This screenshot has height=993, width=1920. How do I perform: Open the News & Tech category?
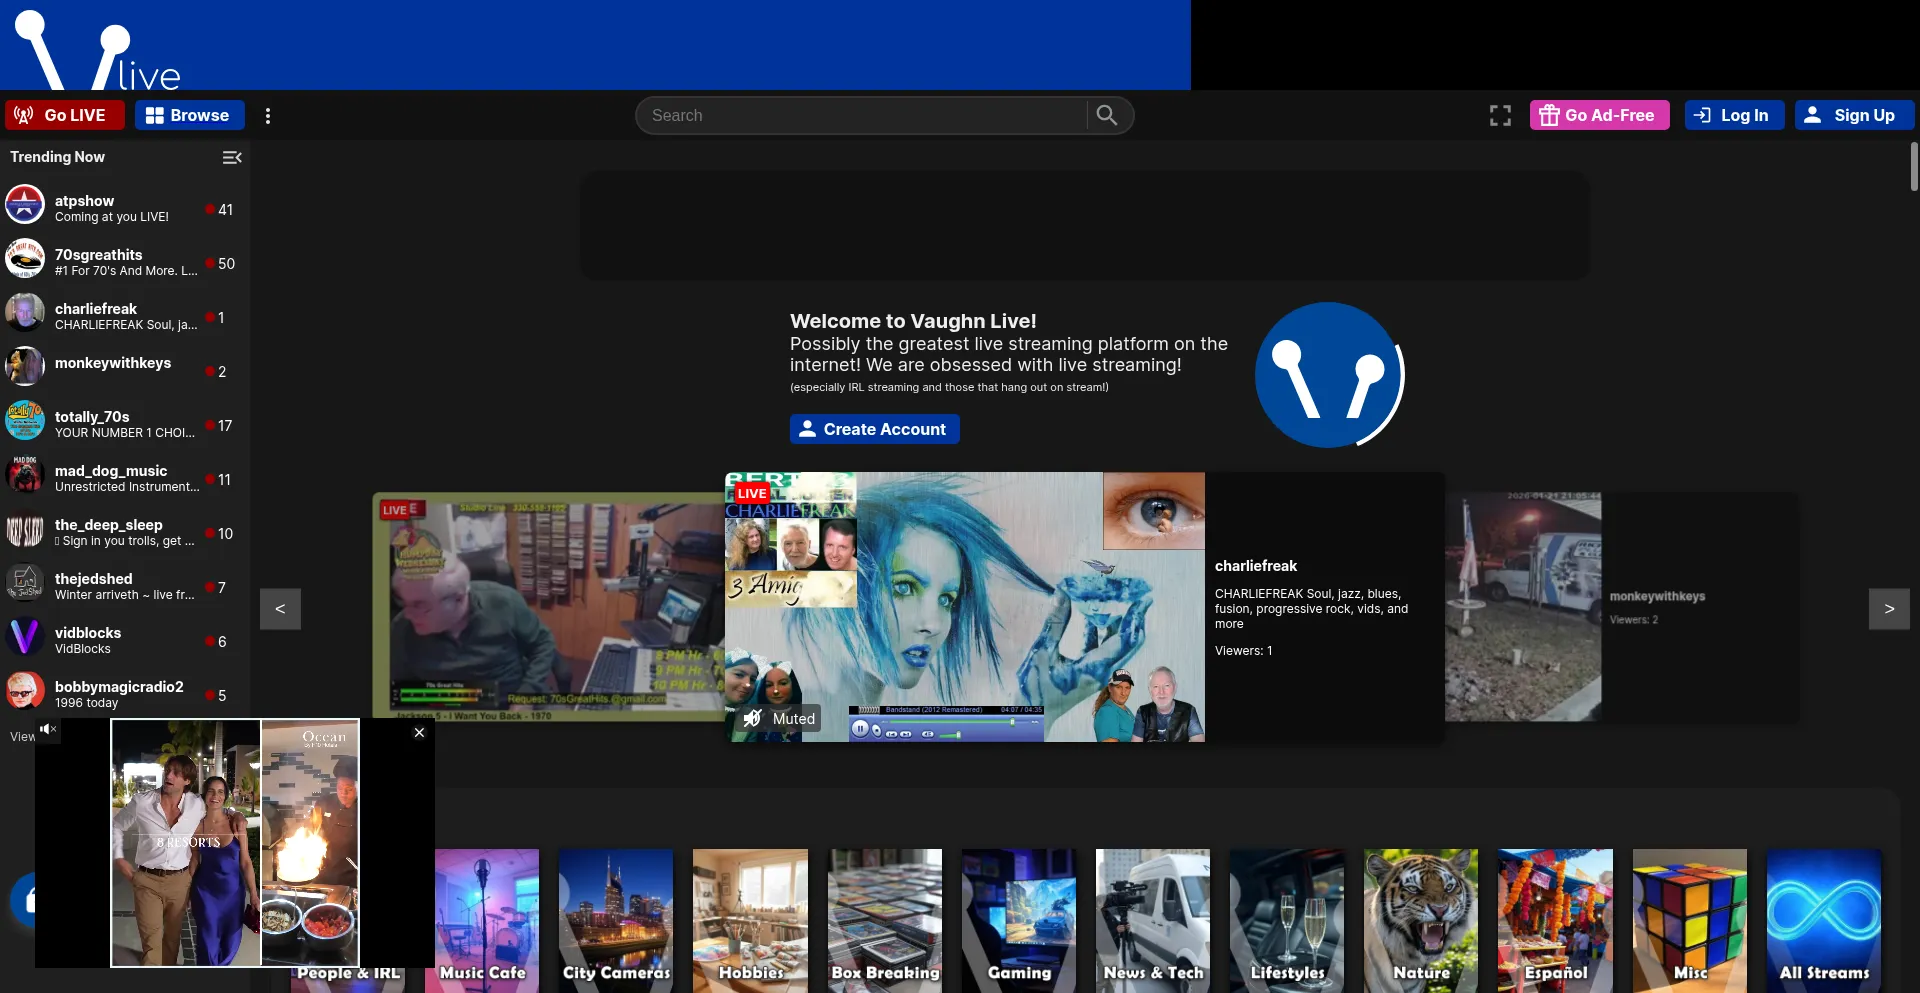point(1153,921)
